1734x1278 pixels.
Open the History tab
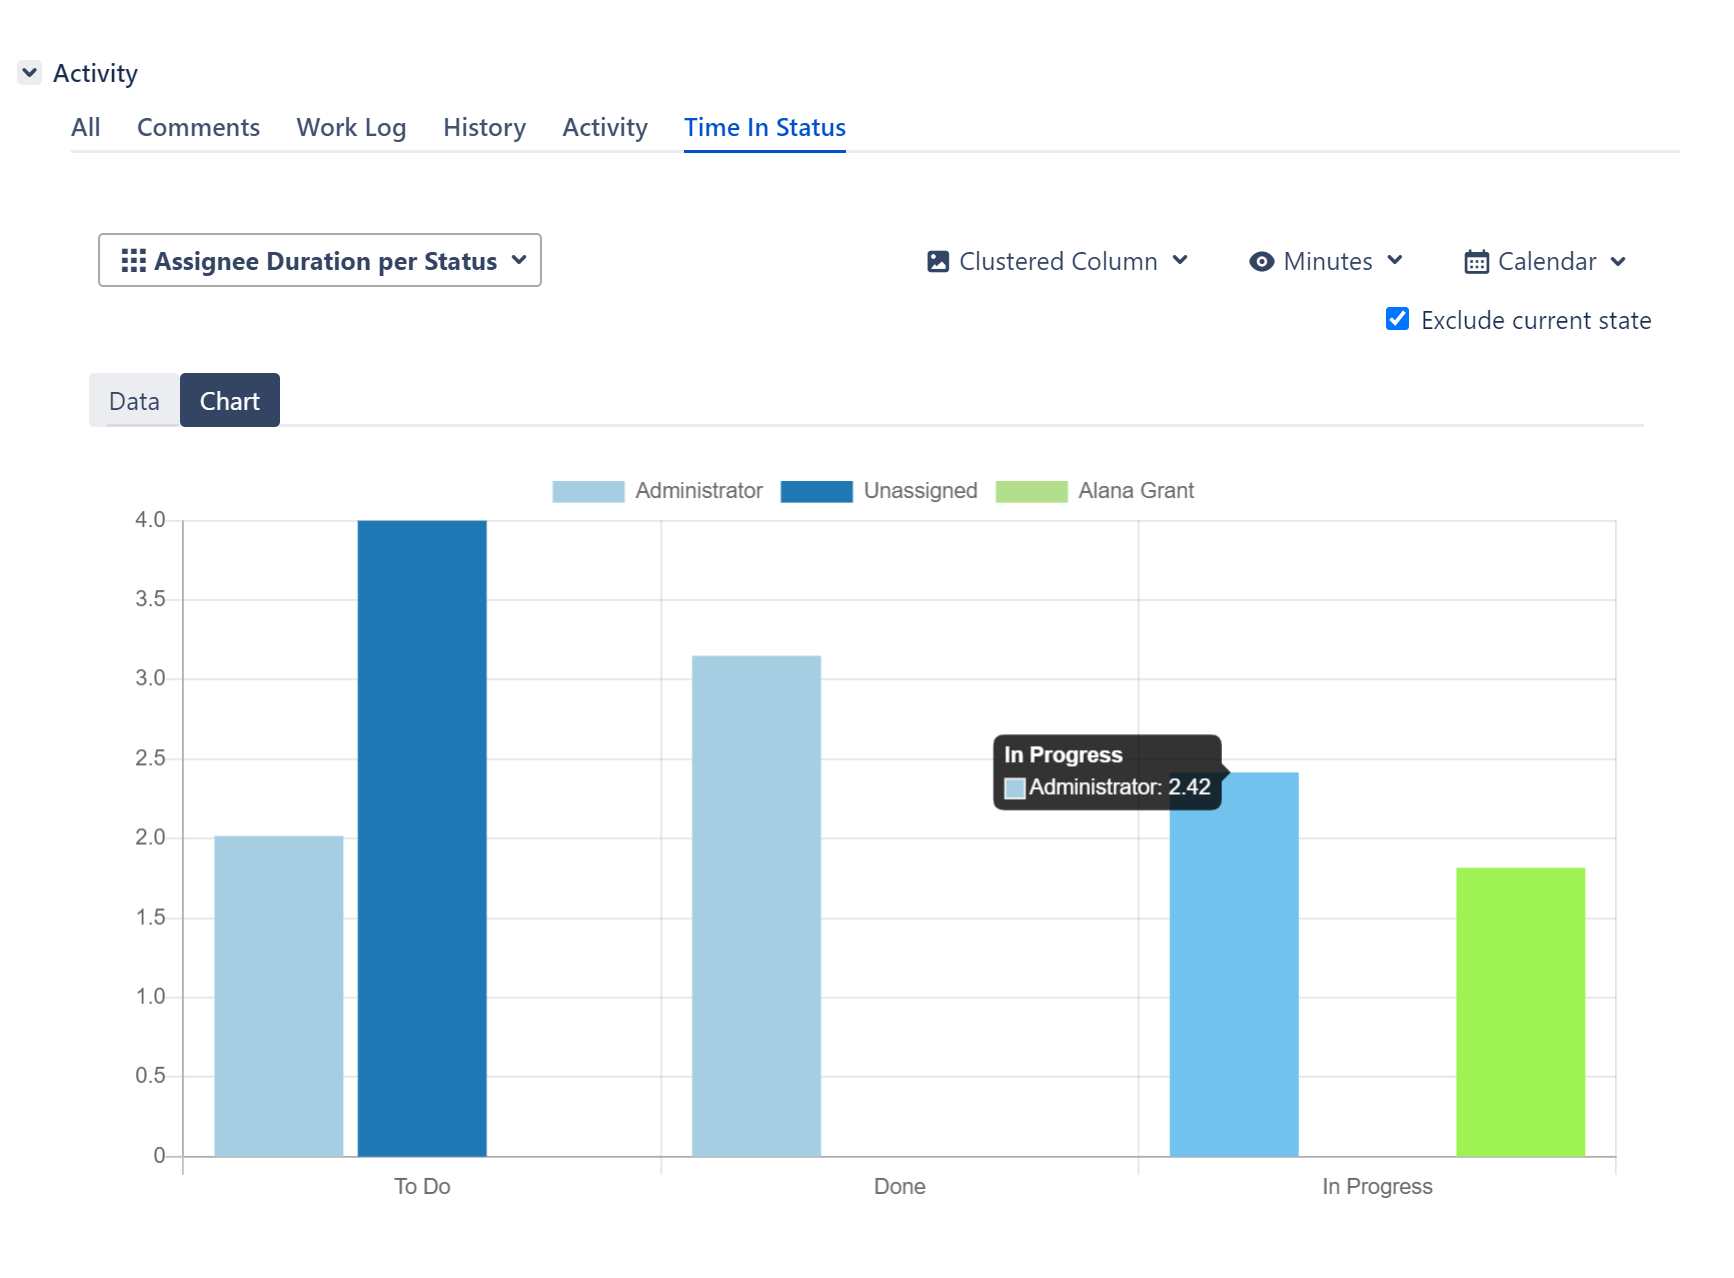pyautogui.click(x=484, y=128)
